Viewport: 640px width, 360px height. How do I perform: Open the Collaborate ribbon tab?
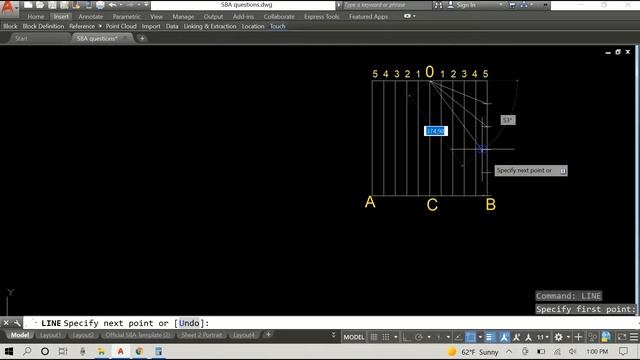pyautogui.click(x=279, y=17)
